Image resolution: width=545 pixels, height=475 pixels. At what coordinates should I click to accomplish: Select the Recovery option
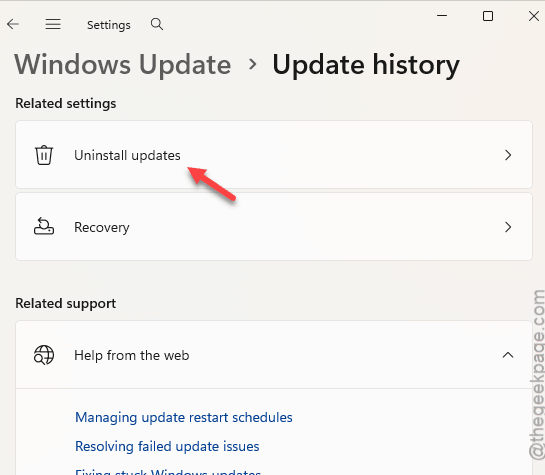click(274, 227)
